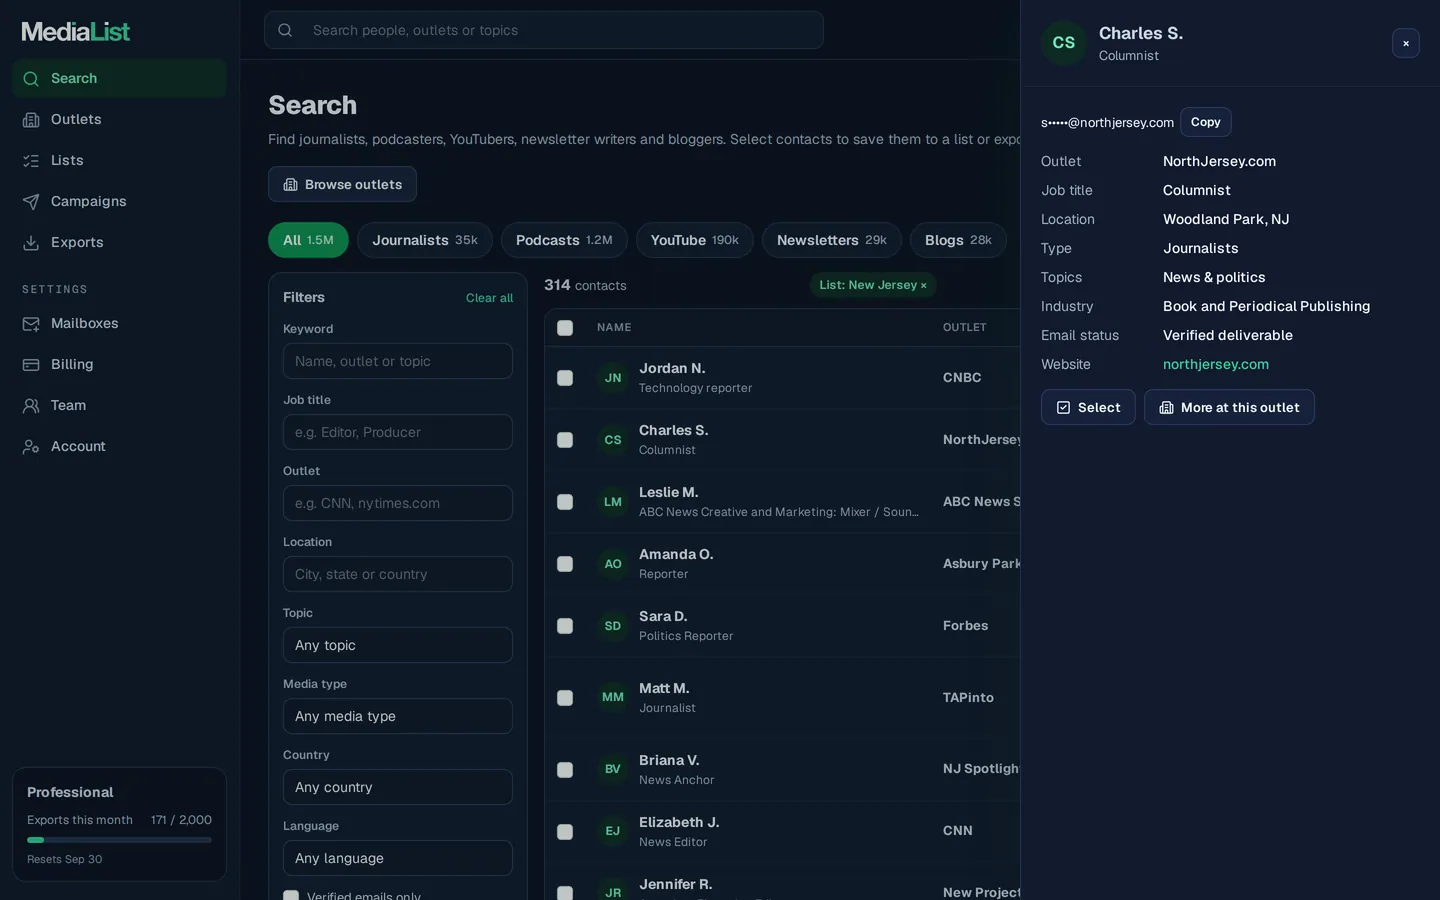
Task: Open the Language dropdown
Action: (x=398, y=858)
